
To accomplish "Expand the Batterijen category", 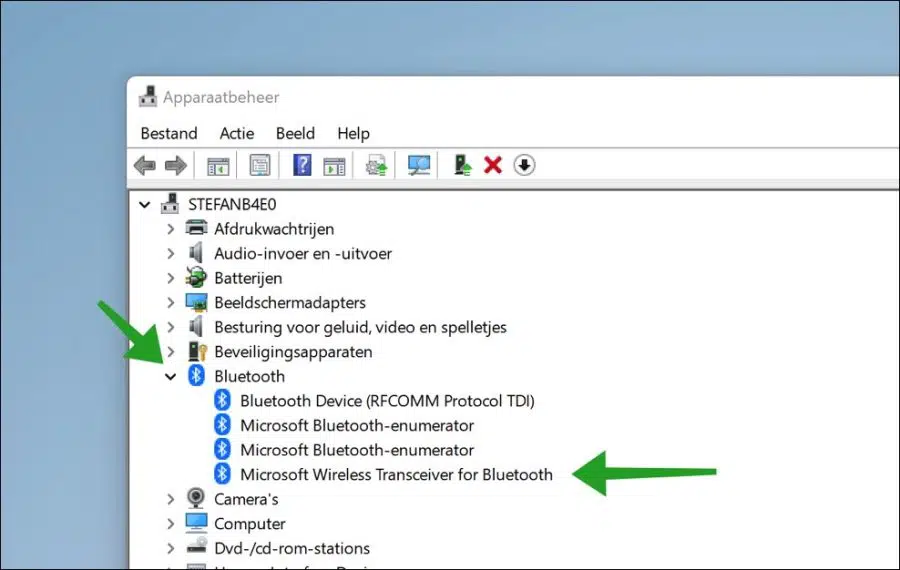I will [x=170, y=278].
